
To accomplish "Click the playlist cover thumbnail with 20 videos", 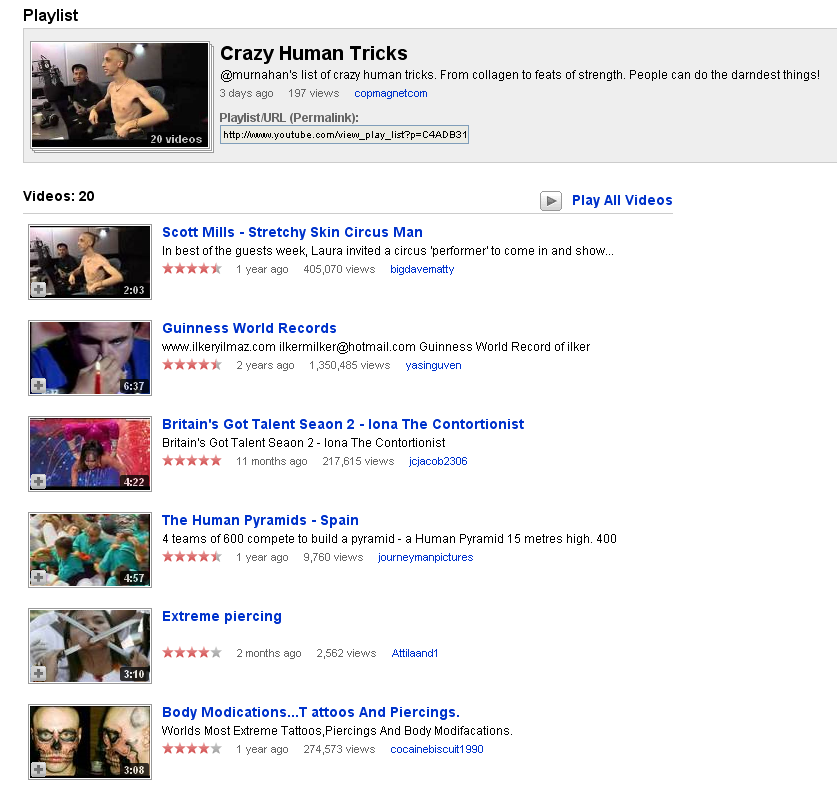I will (x=120, y=95).
